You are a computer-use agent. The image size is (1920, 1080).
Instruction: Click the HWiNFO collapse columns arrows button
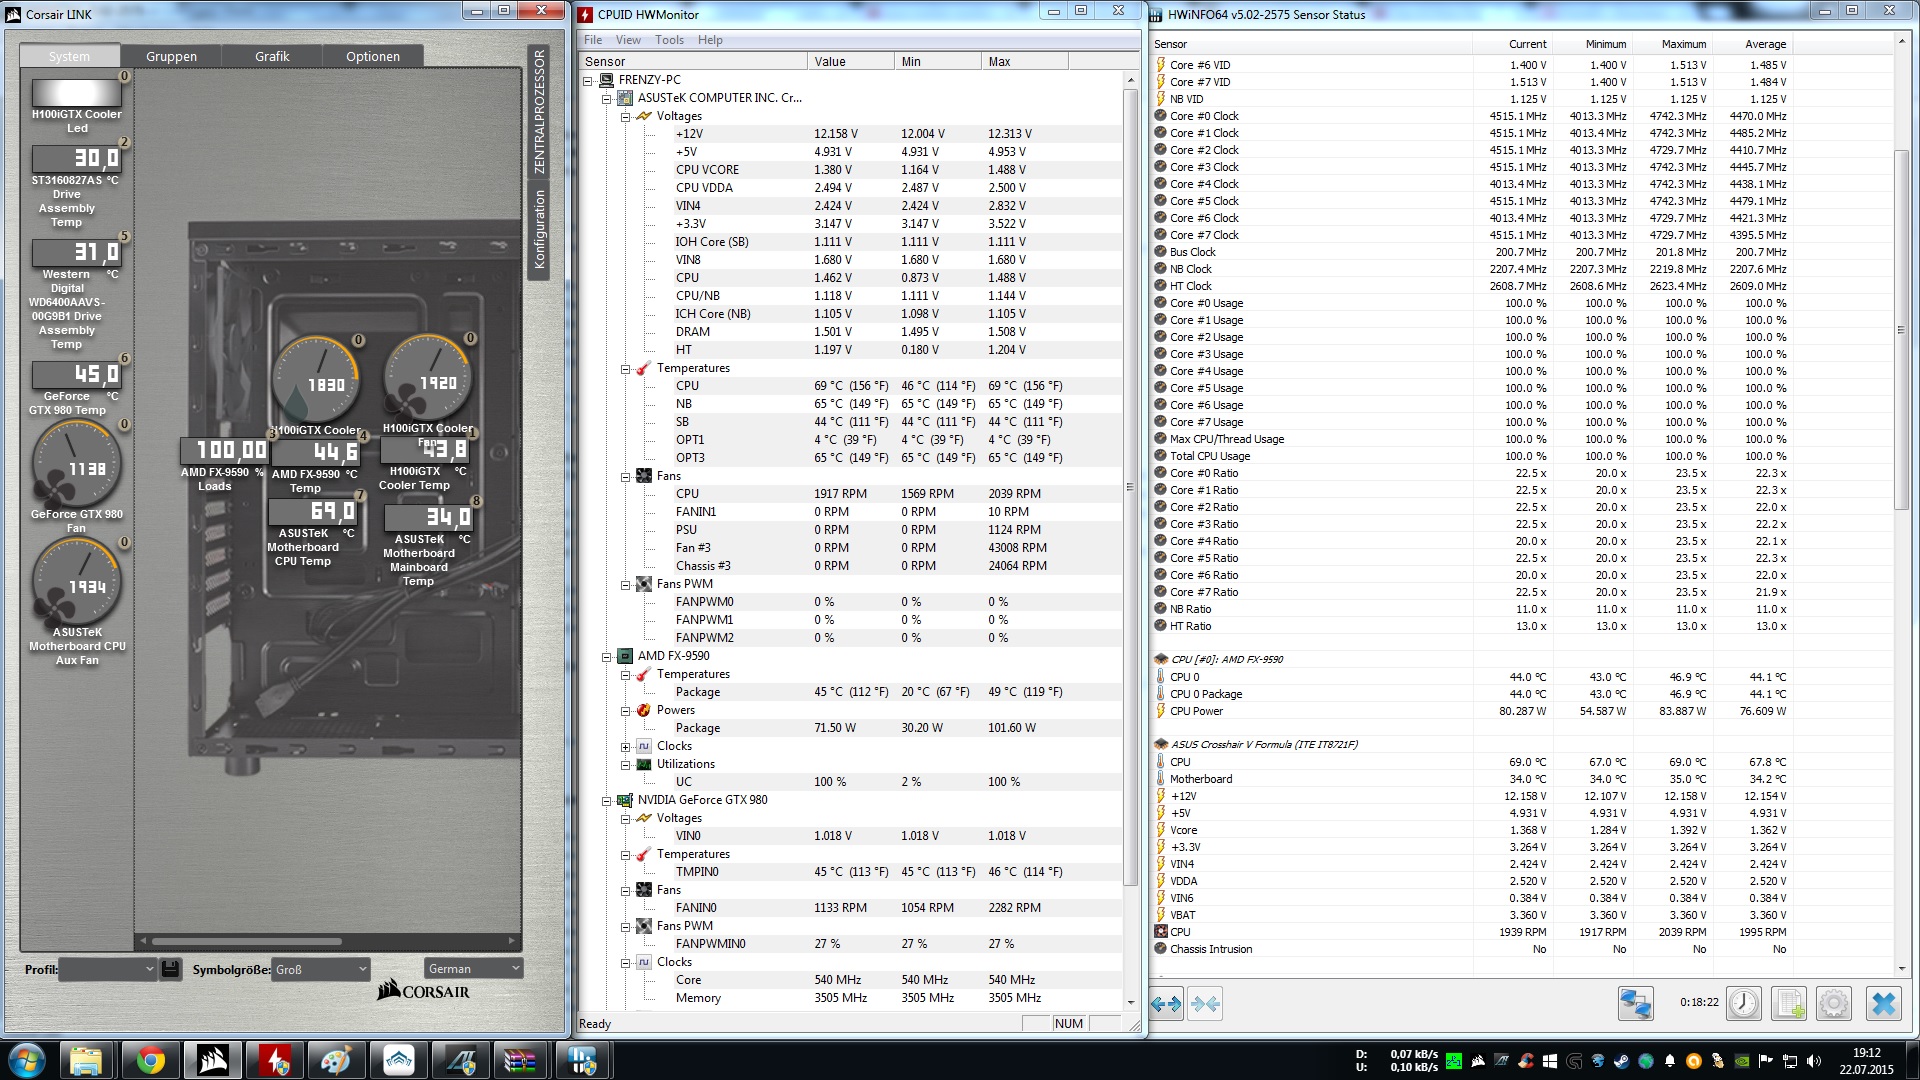[1206, 1004]
